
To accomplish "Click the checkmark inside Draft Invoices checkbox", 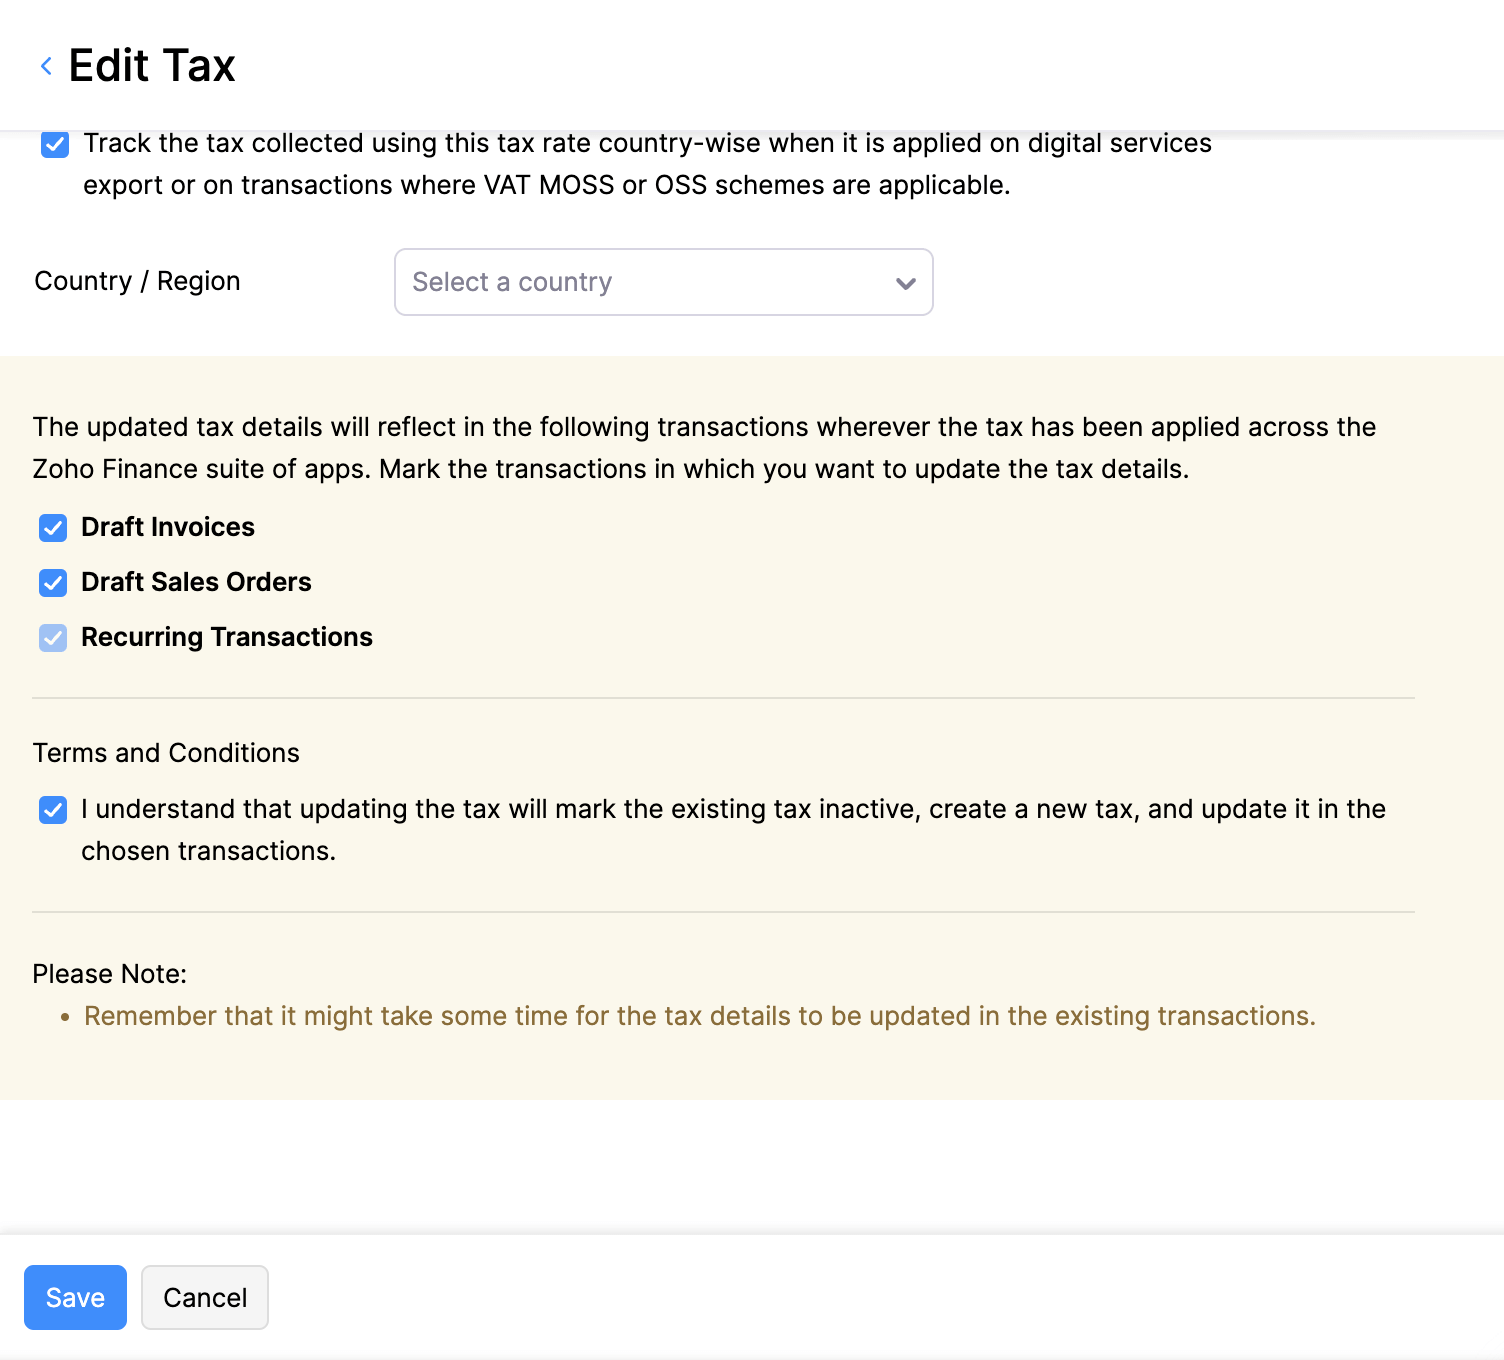I will [53, 527].
